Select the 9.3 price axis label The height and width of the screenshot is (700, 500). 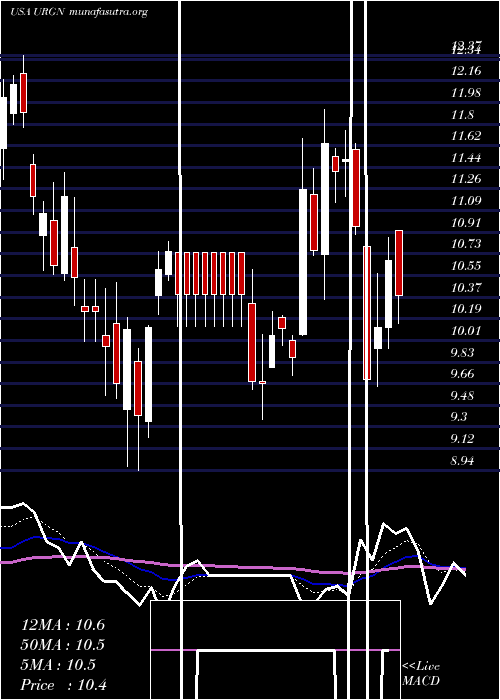point(459,417)
